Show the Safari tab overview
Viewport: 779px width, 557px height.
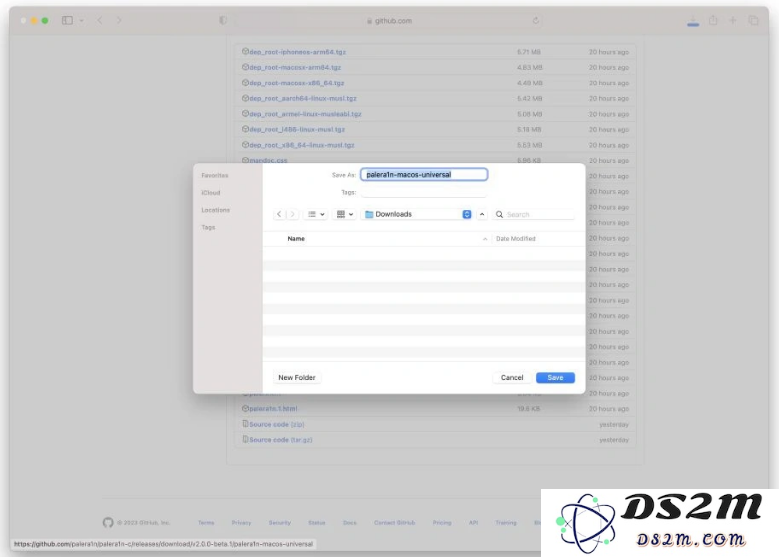[x=753, y=20]
